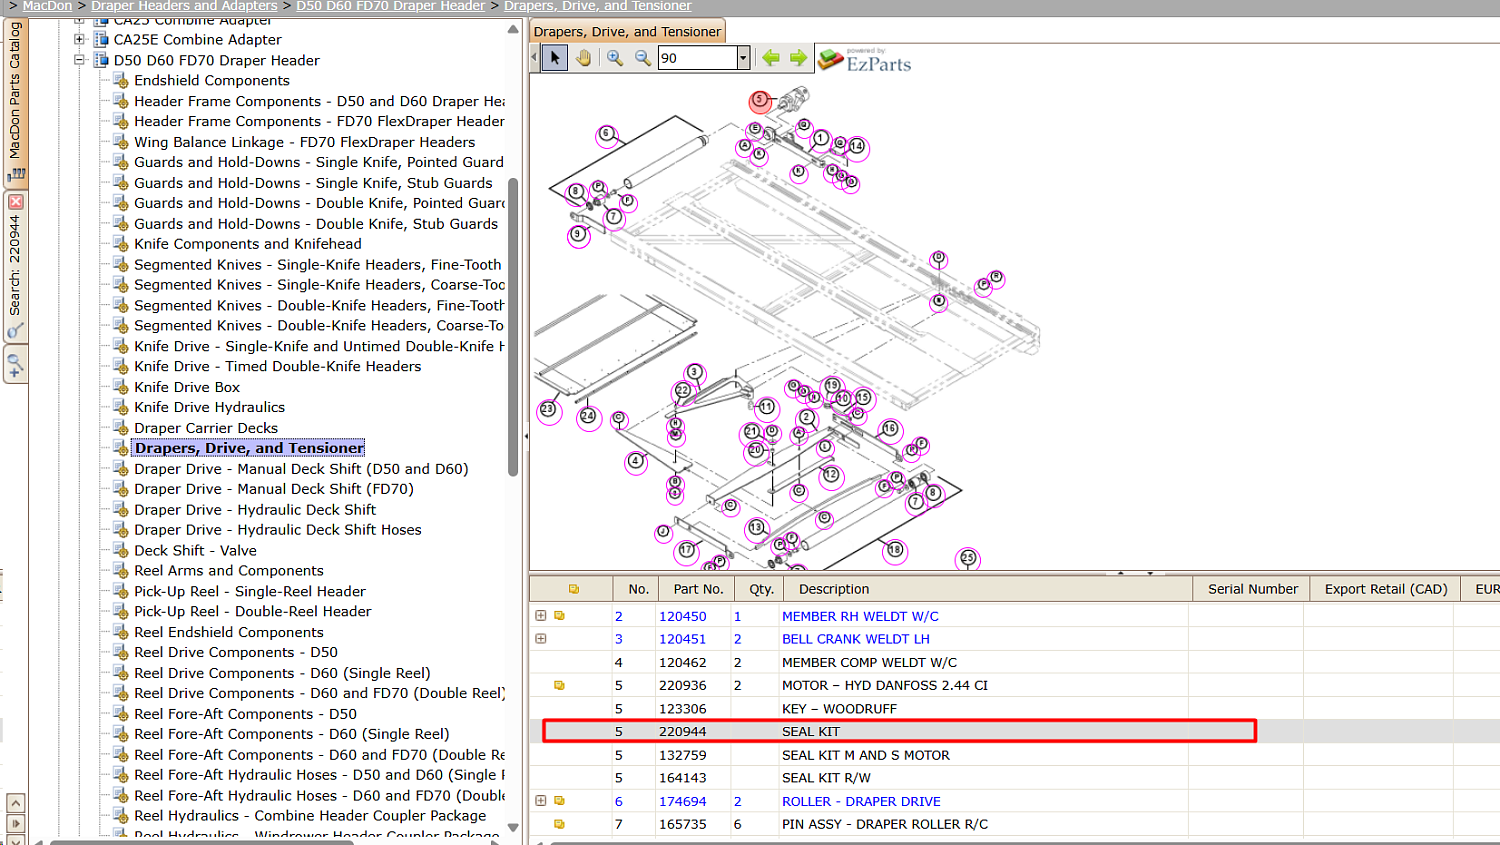
Task: Open a new search with the magnifier-plus tab
Action: [x=15, y=364]
